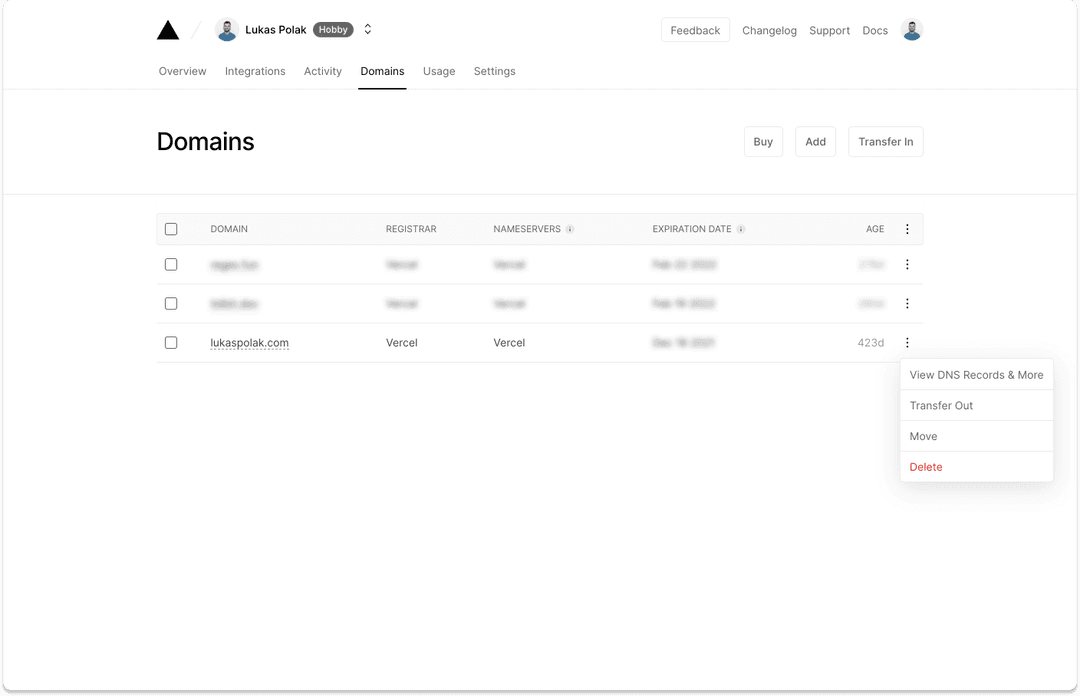Viewport: 1080px width, 696px height.
Task: Click the Buy button
Action: pyautogui.click(x=763, y=141)
